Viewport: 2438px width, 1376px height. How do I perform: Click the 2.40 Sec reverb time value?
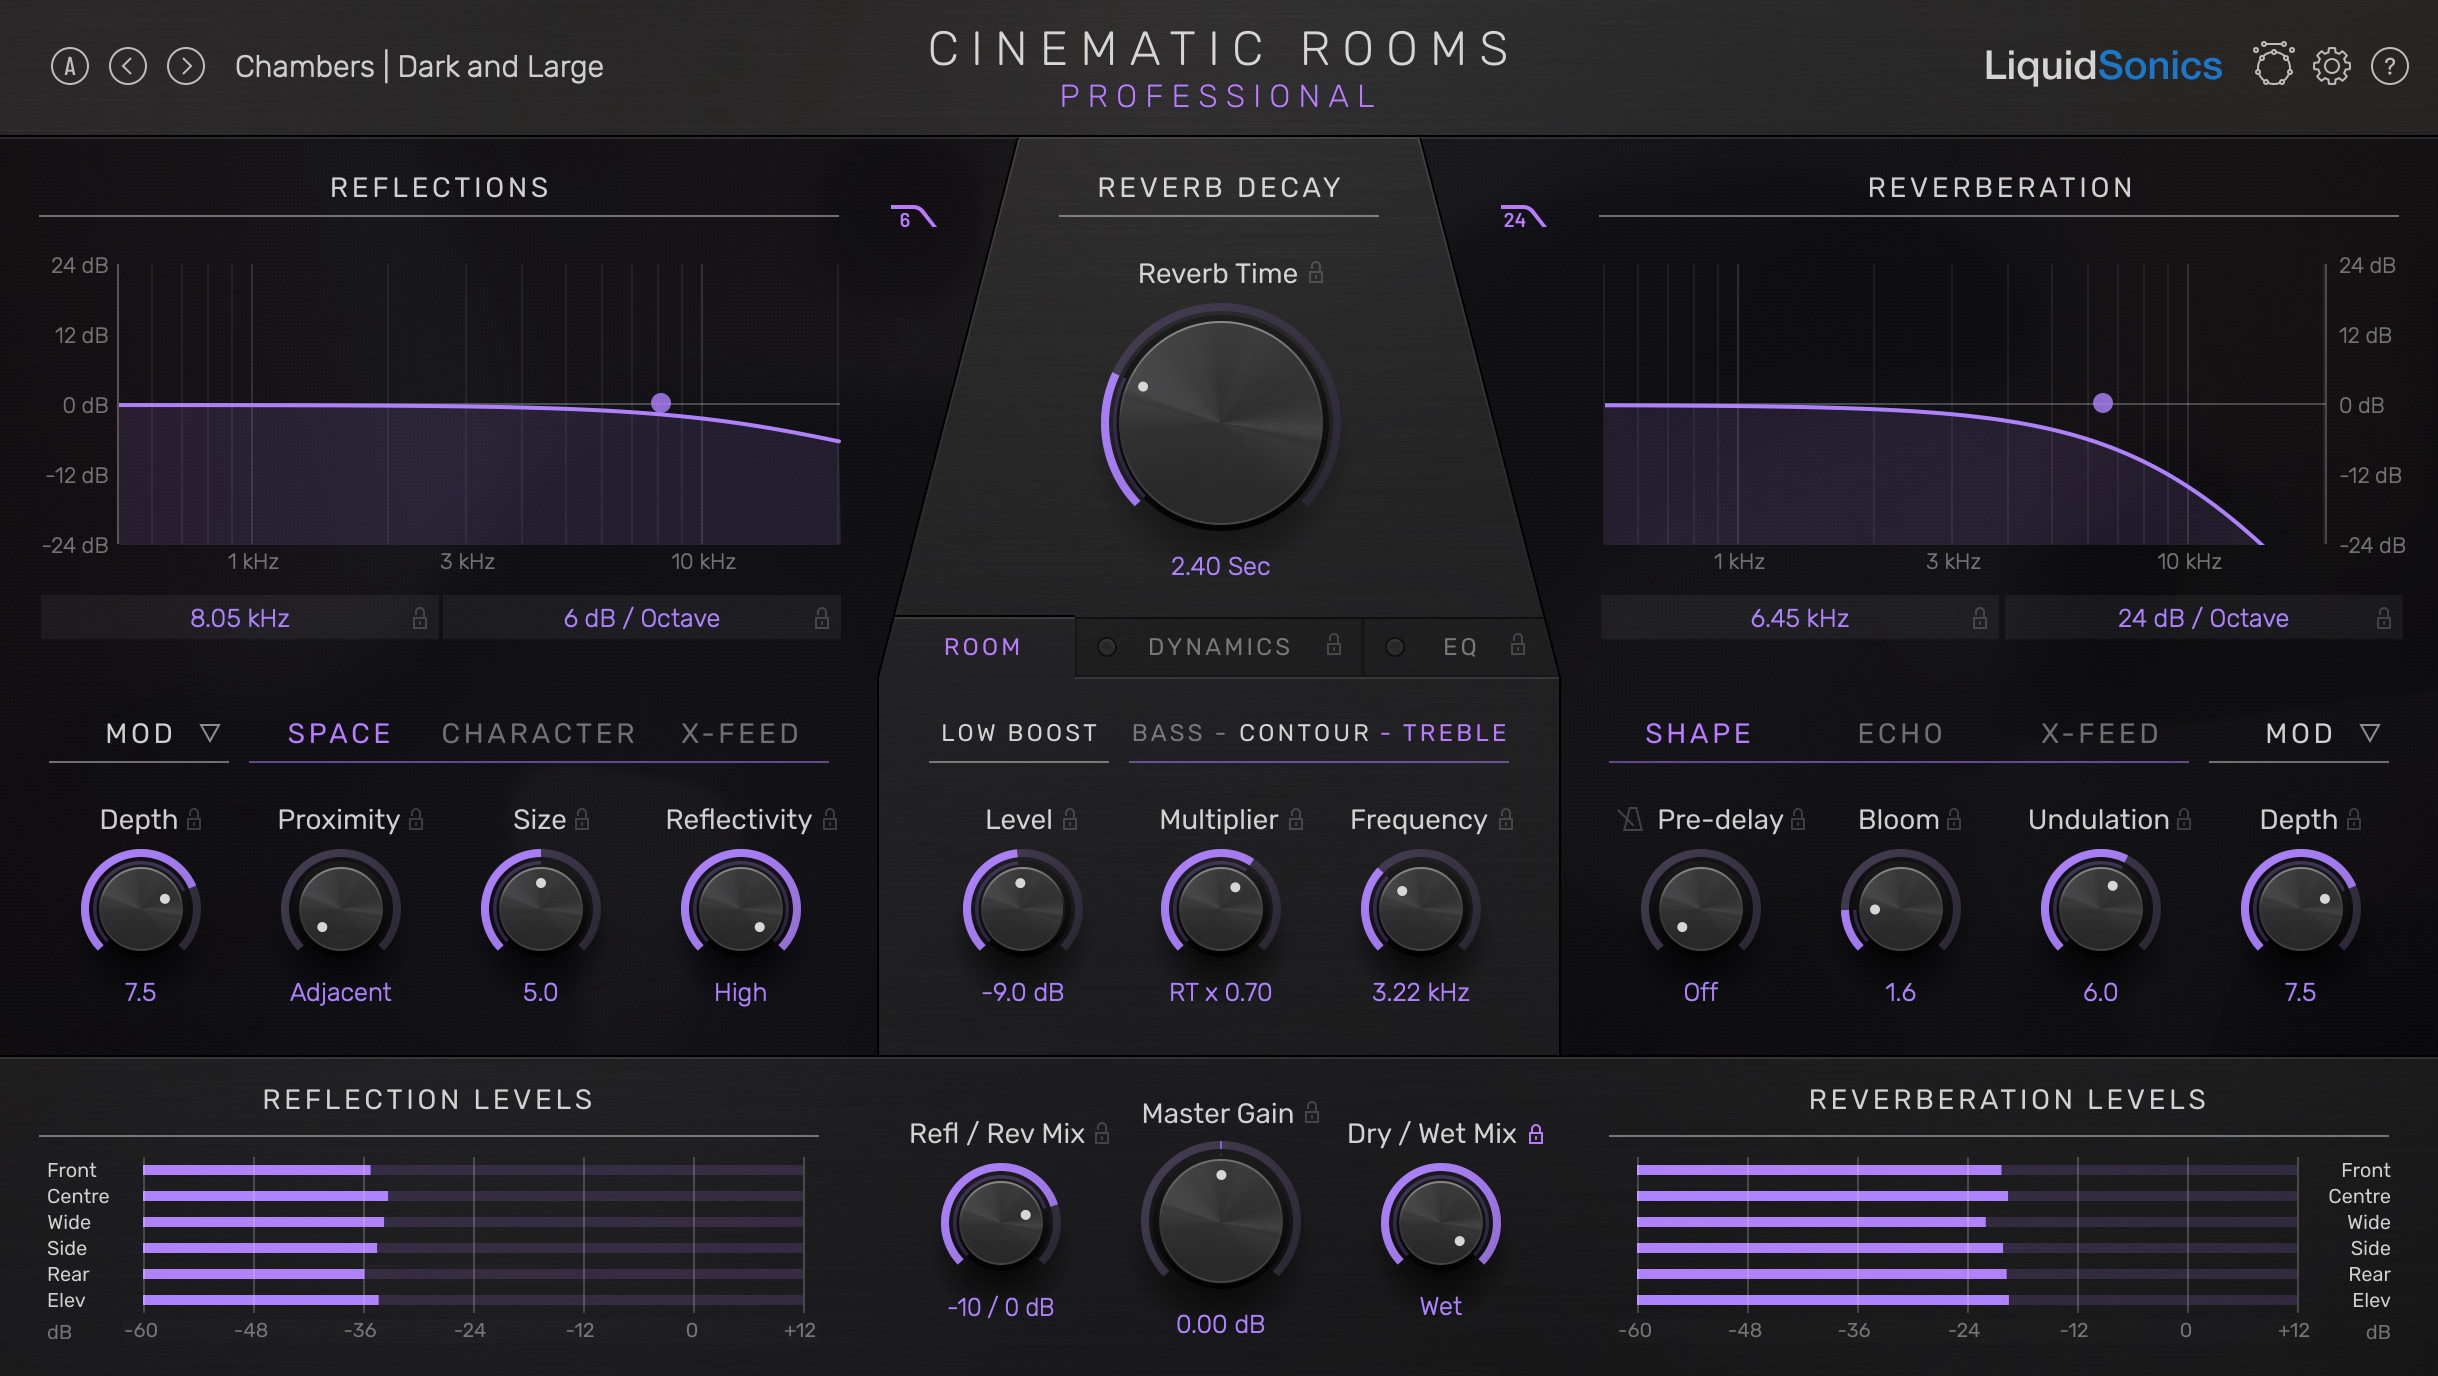[1220, 566]
